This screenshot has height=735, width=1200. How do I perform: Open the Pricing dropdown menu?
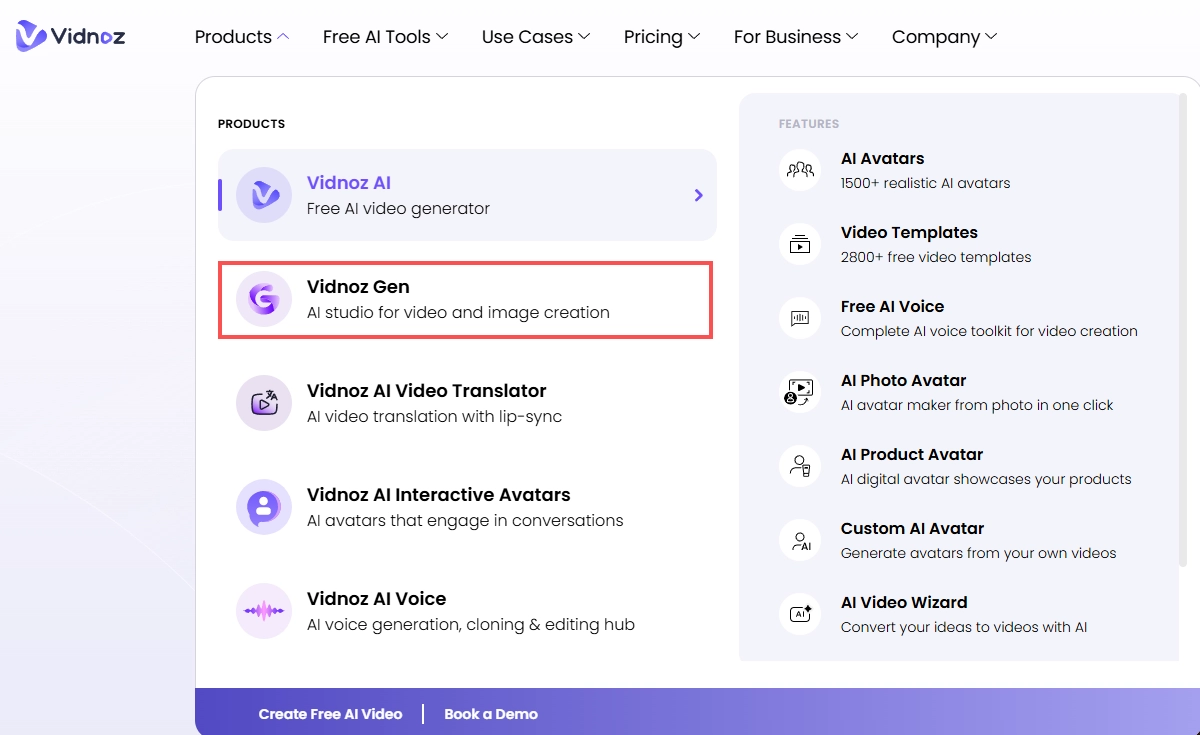tap(661, 36)
